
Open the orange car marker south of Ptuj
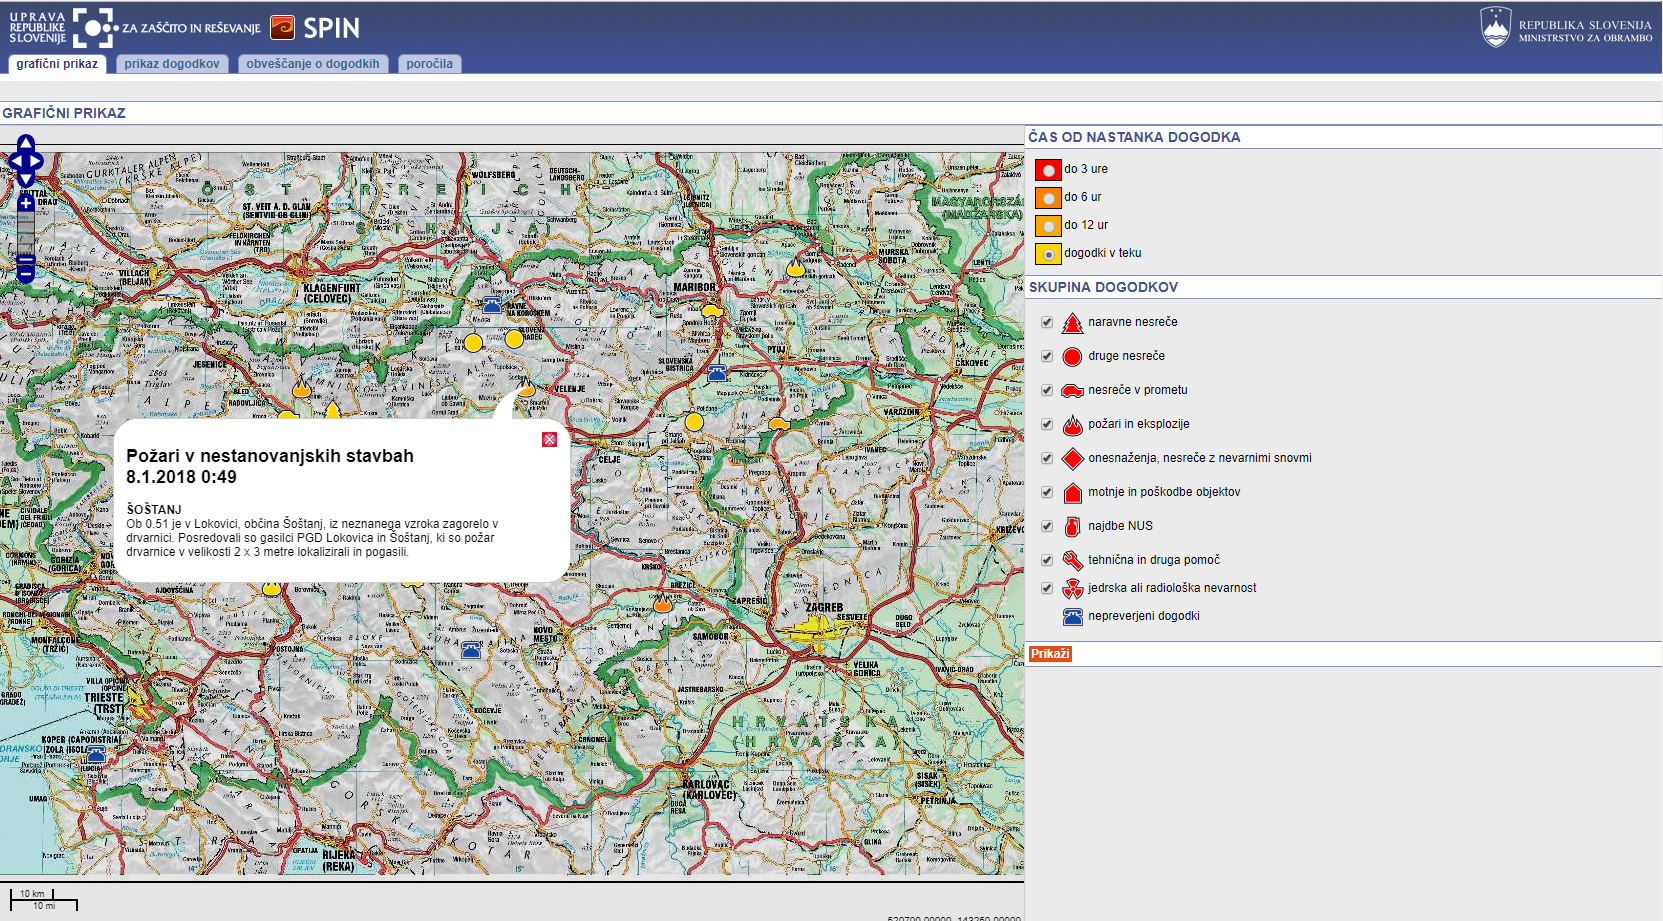point(779,424)
